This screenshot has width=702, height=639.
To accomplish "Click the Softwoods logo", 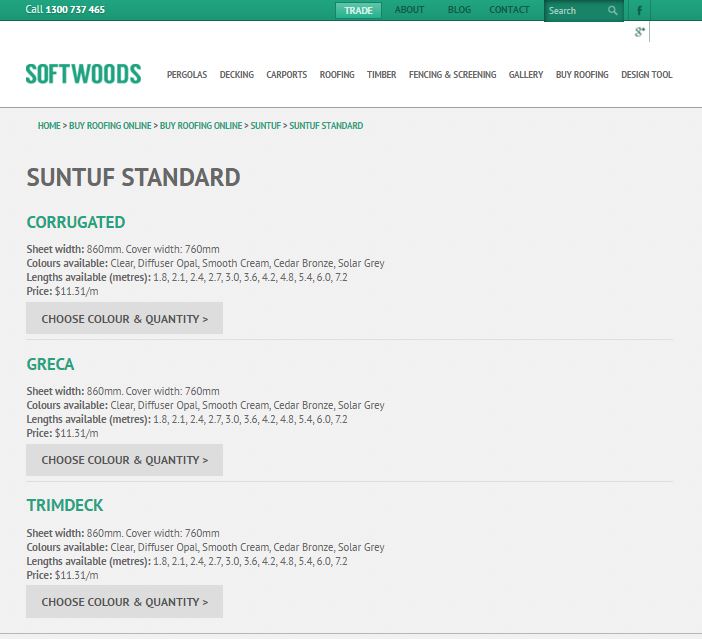I will tap(83, 74).
